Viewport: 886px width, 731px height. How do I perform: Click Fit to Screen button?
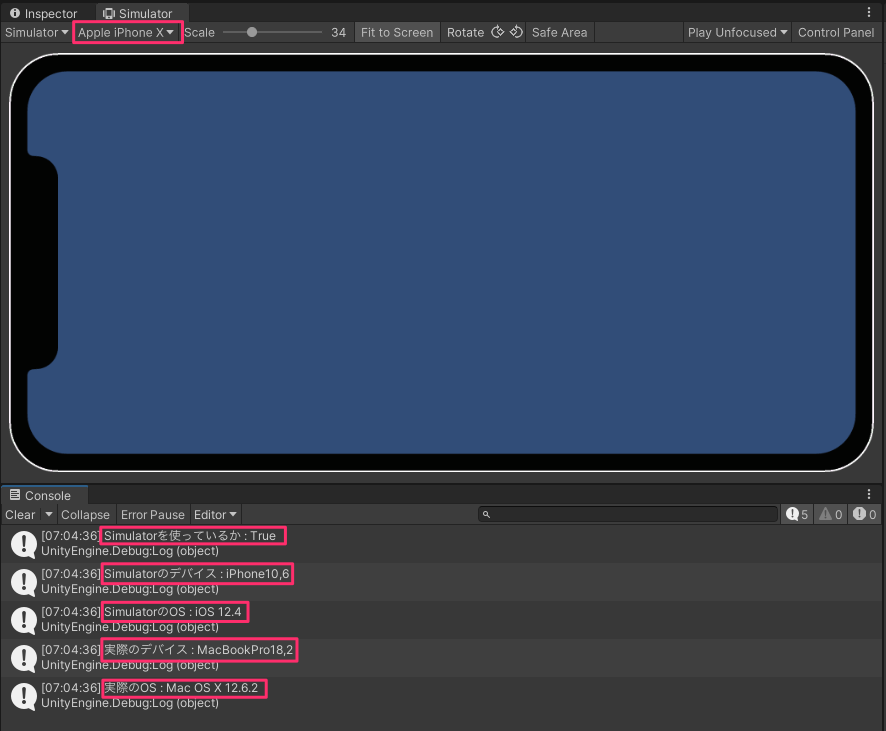(397, 32)
